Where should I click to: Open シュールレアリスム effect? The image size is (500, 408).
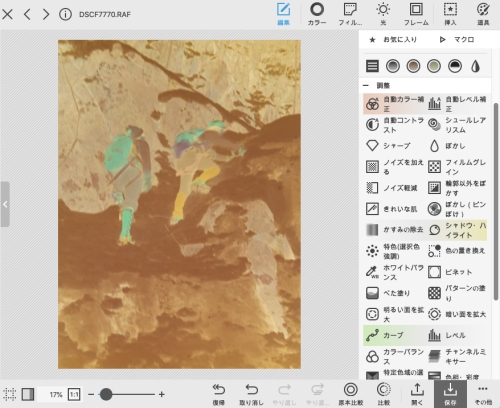click(x=457, y=125)
